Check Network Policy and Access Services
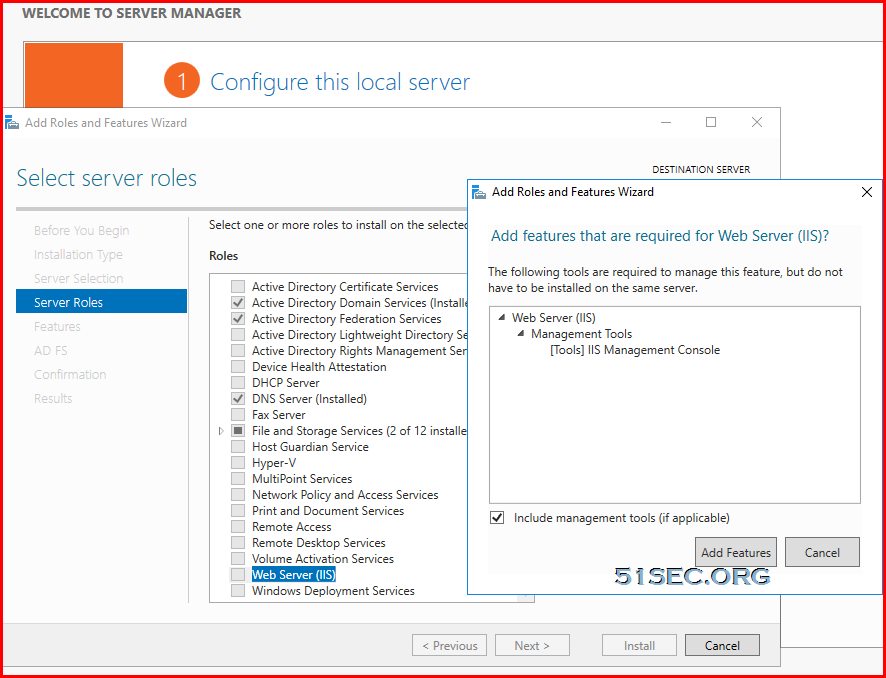This screenshot has height=678, width=886. 238,494
